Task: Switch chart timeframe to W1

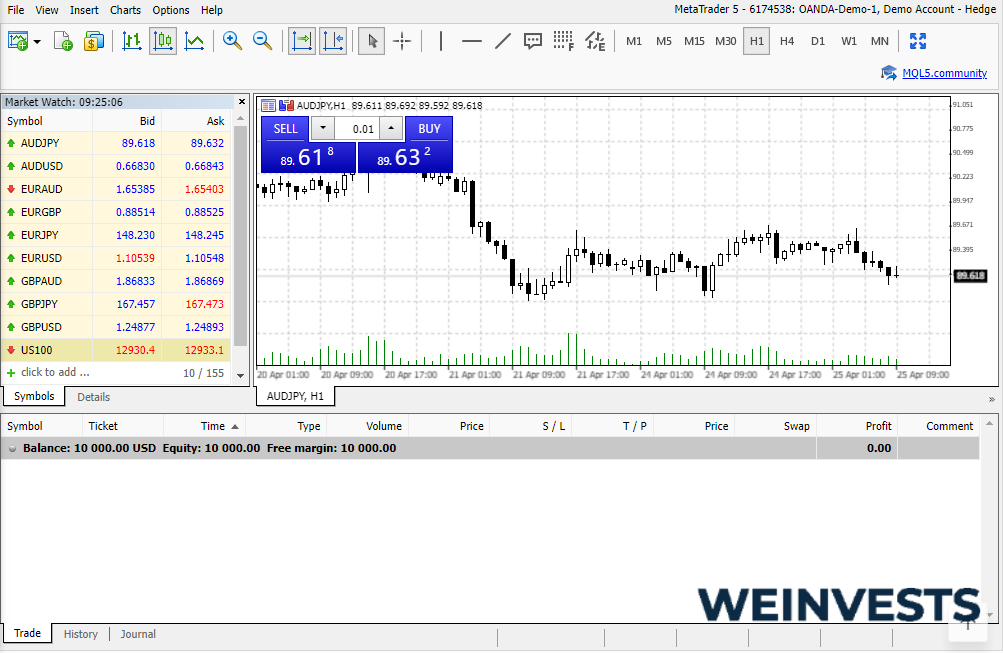Action: click(849, 41)
